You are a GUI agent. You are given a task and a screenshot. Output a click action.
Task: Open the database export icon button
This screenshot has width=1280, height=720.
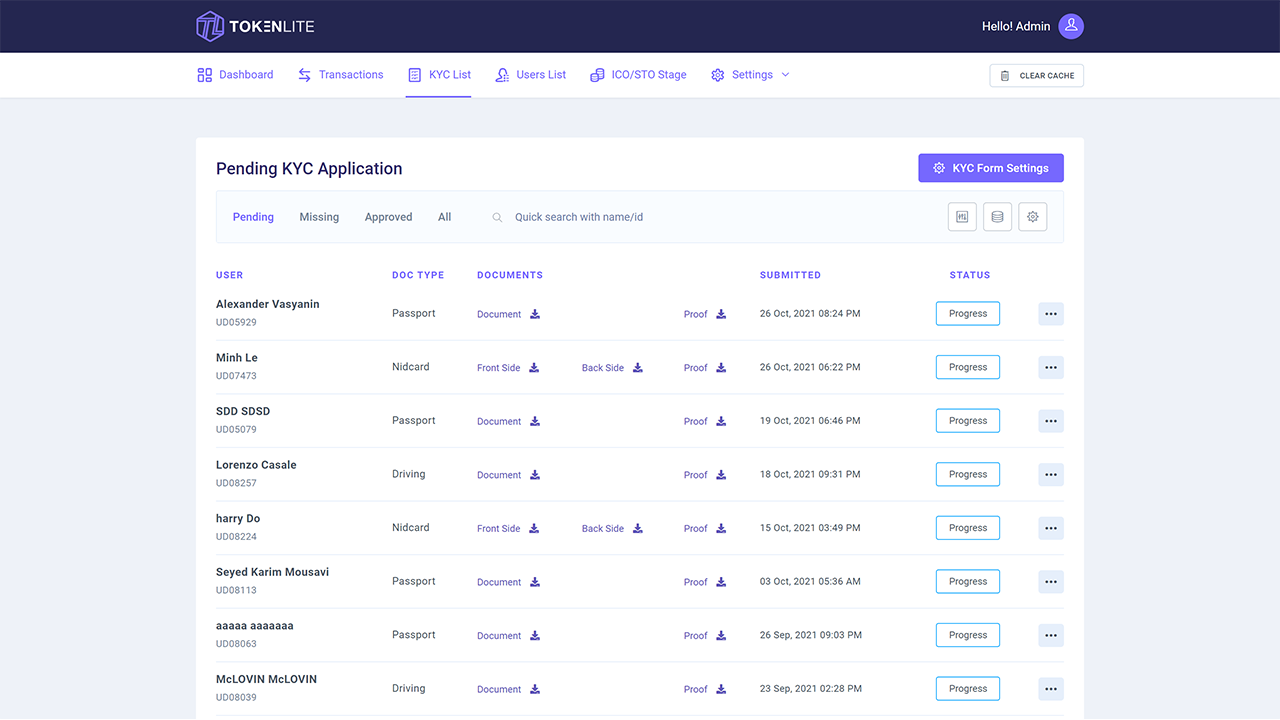pos(997,216)
